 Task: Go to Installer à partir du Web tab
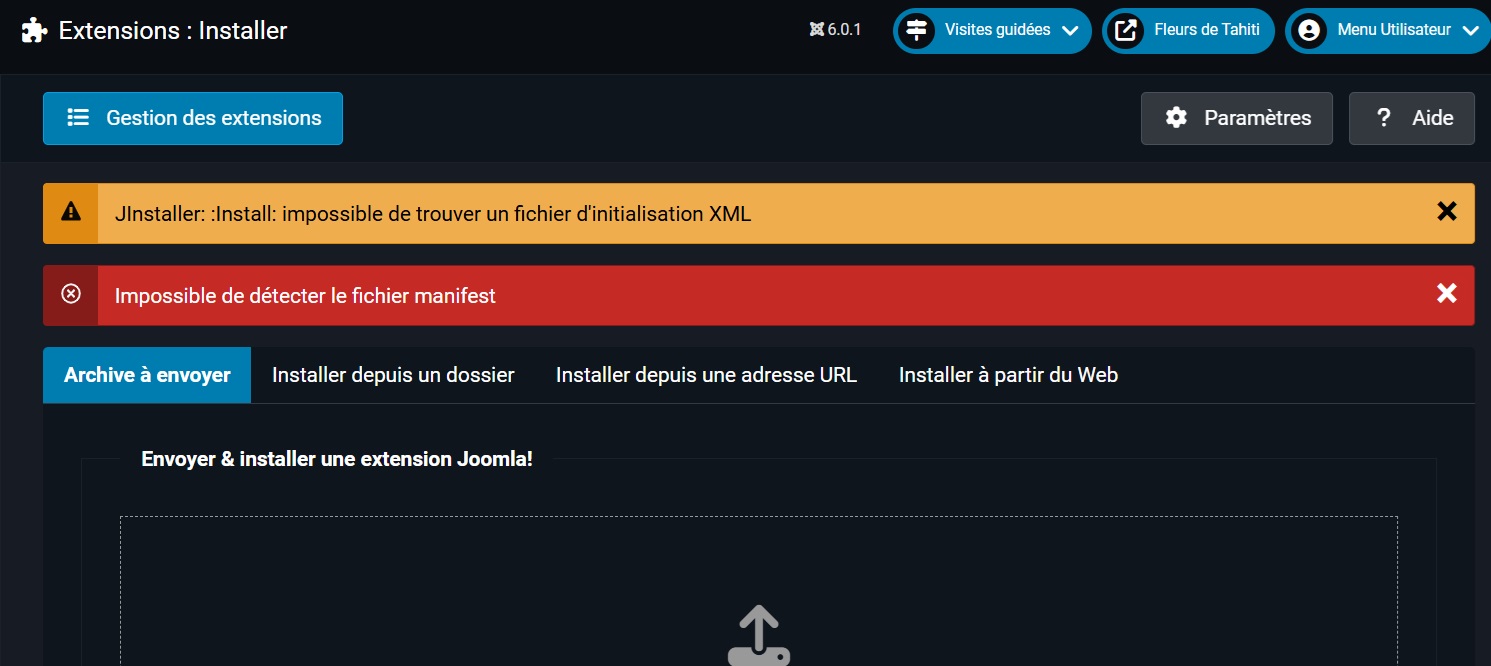click(1008, 375)
